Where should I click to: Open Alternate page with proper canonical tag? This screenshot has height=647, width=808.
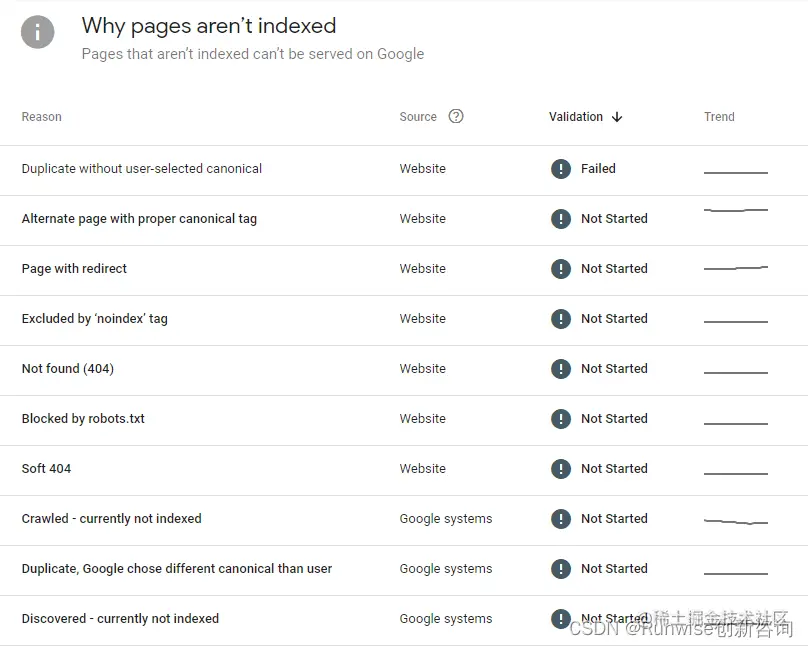(x=139, y=218)
